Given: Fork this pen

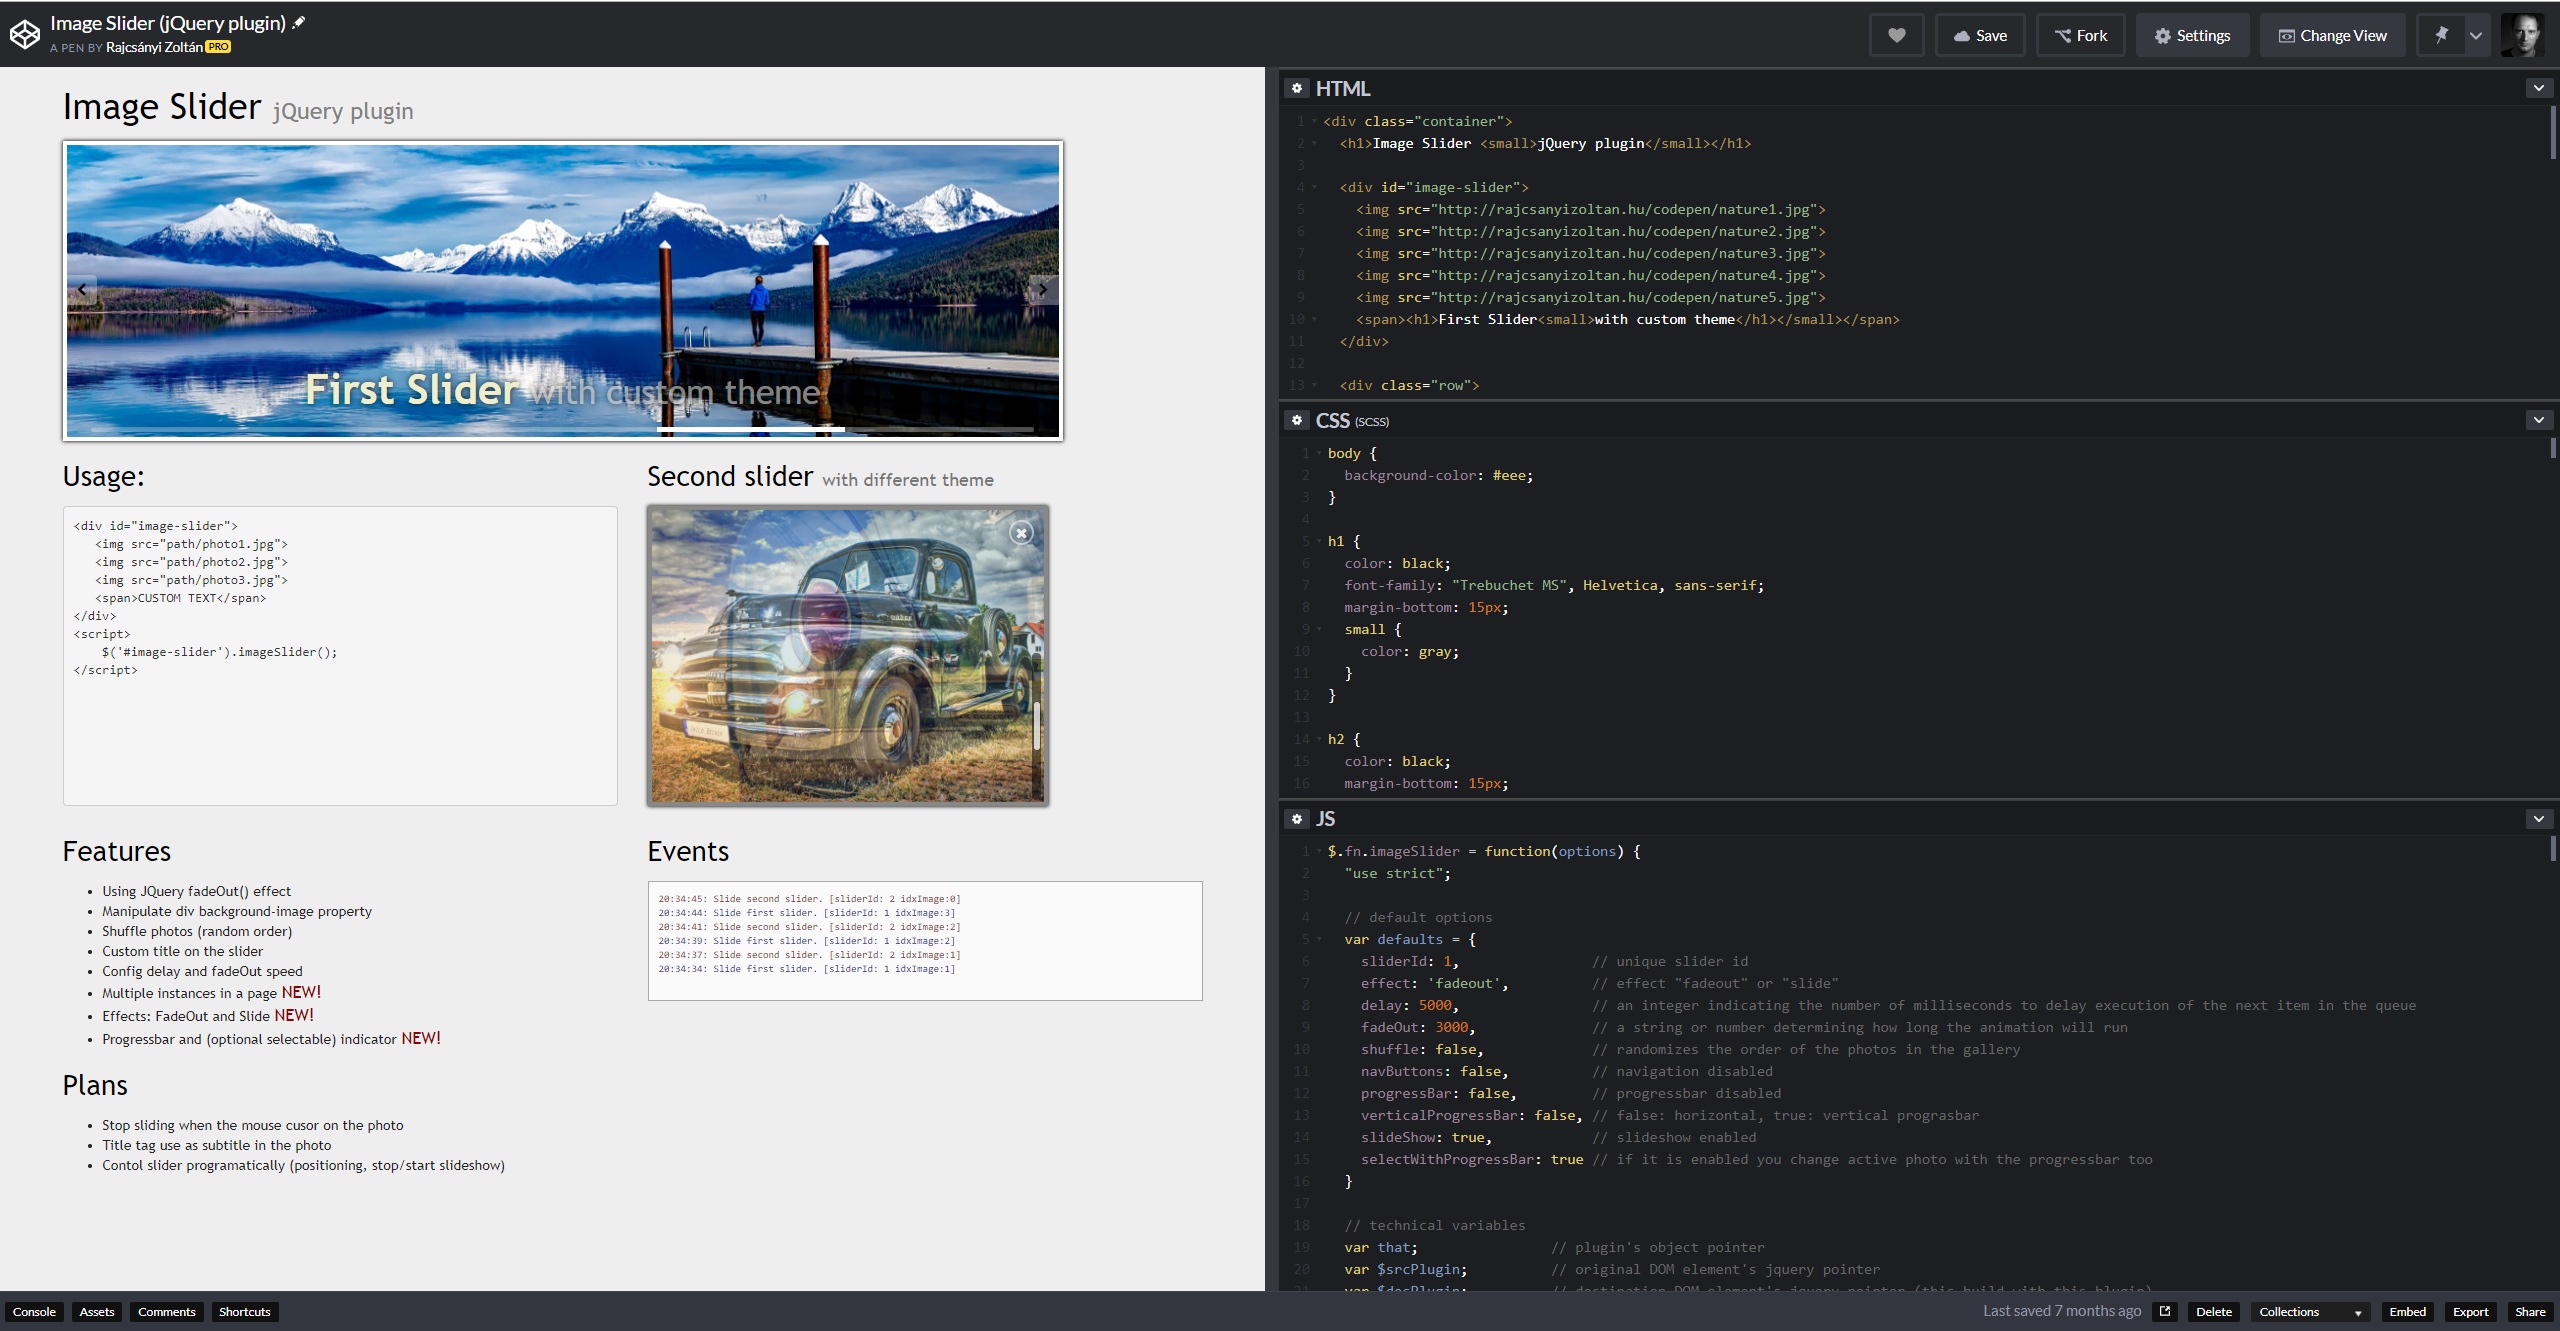Looking at the screenshot, I should [x=2081, y=35].
